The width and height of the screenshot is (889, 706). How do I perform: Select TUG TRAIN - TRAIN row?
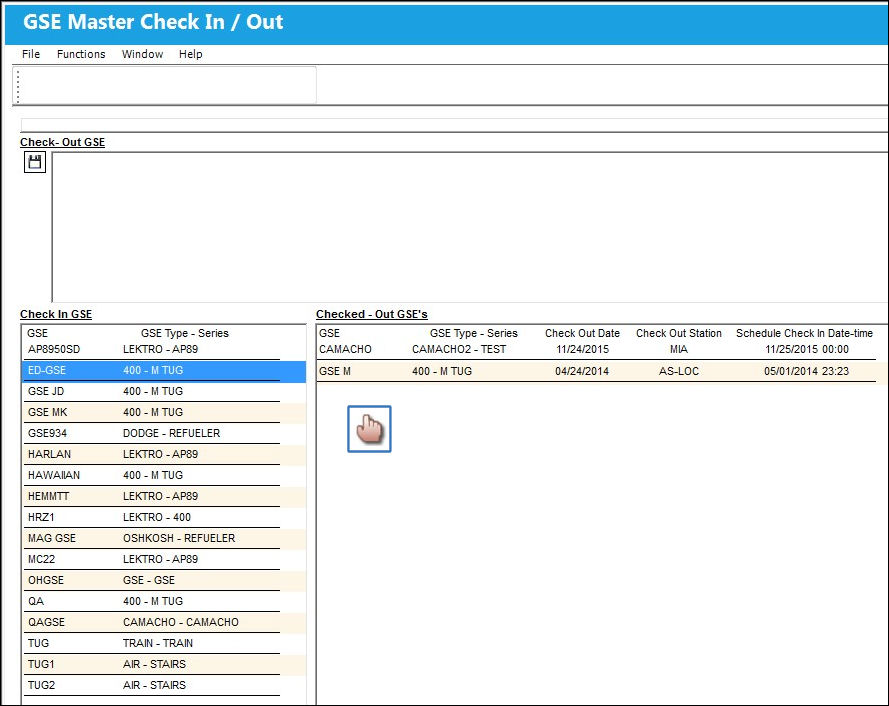pos(164,643)
